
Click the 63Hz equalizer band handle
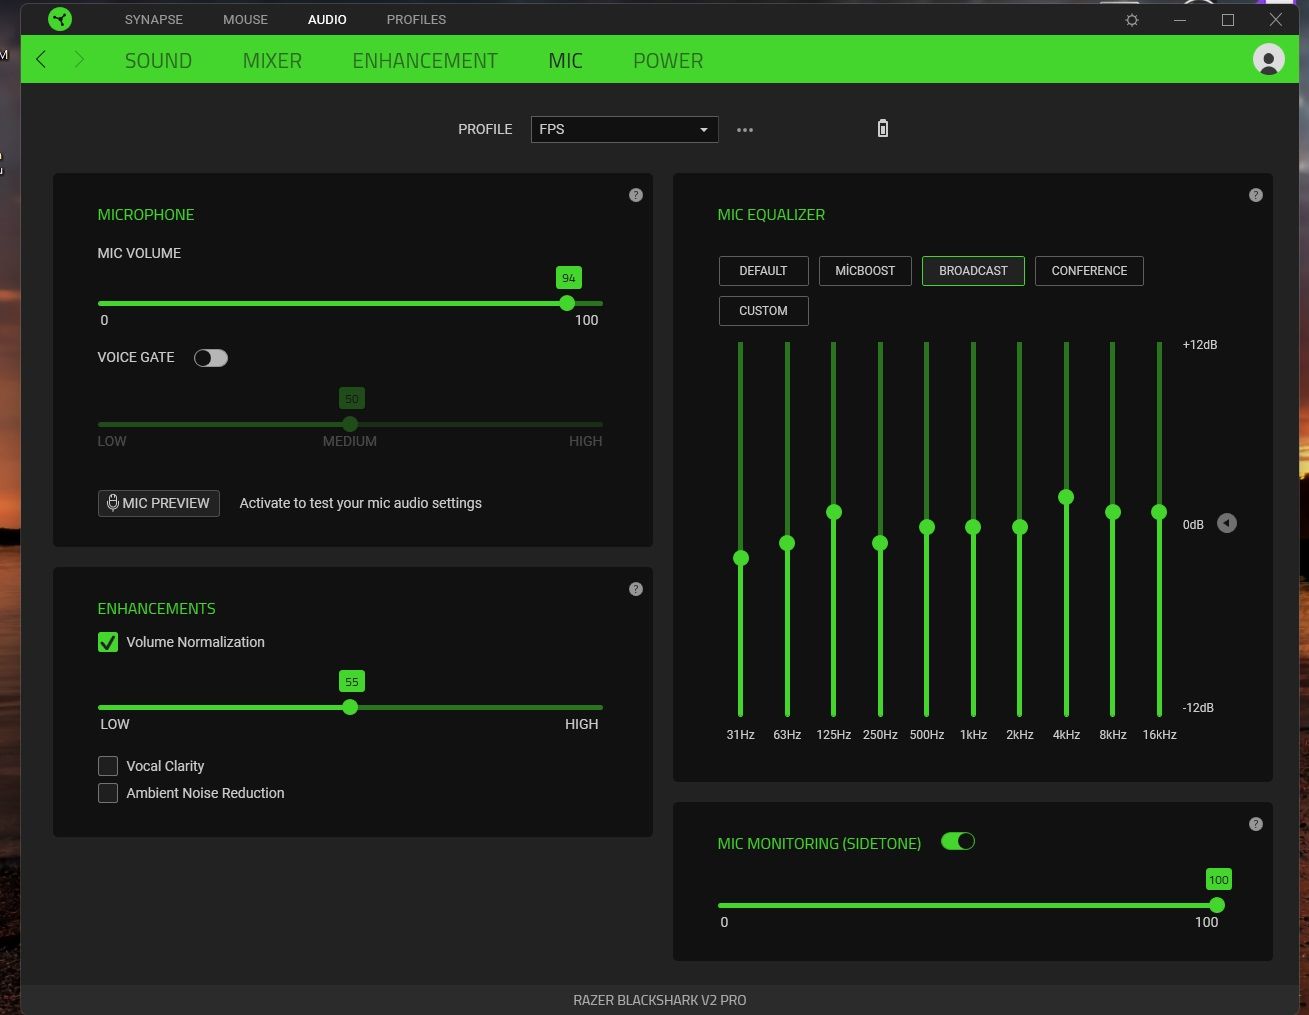pyautogui.click(x=787, y=543)
